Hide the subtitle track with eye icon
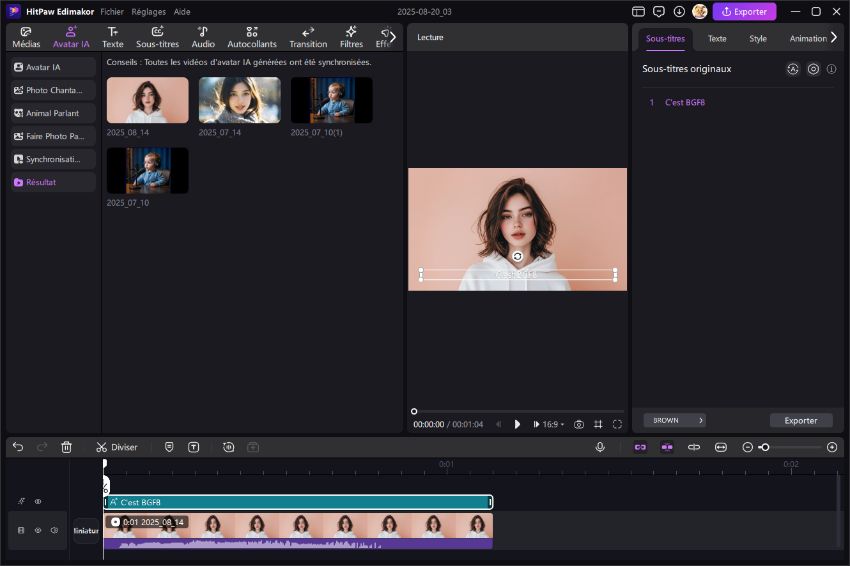Viewport: 850px width, 566px height. pos(38,502)
